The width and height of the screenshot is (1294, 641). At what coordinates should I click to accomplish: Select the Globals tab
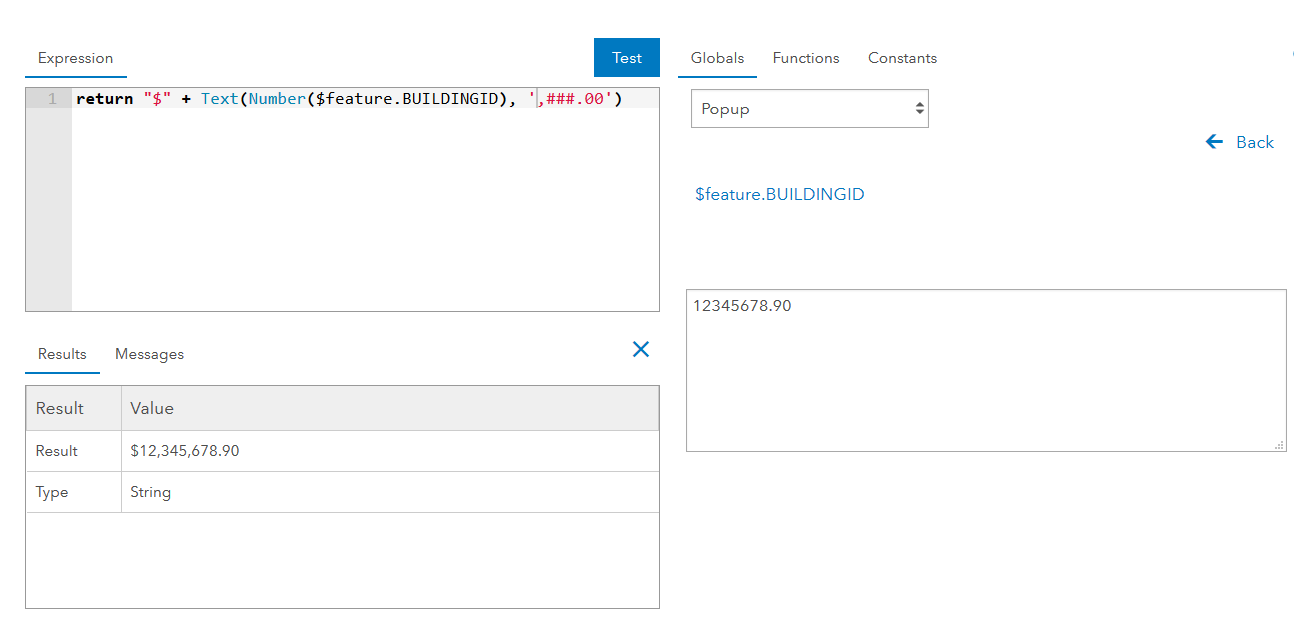[x=717, y=58]
